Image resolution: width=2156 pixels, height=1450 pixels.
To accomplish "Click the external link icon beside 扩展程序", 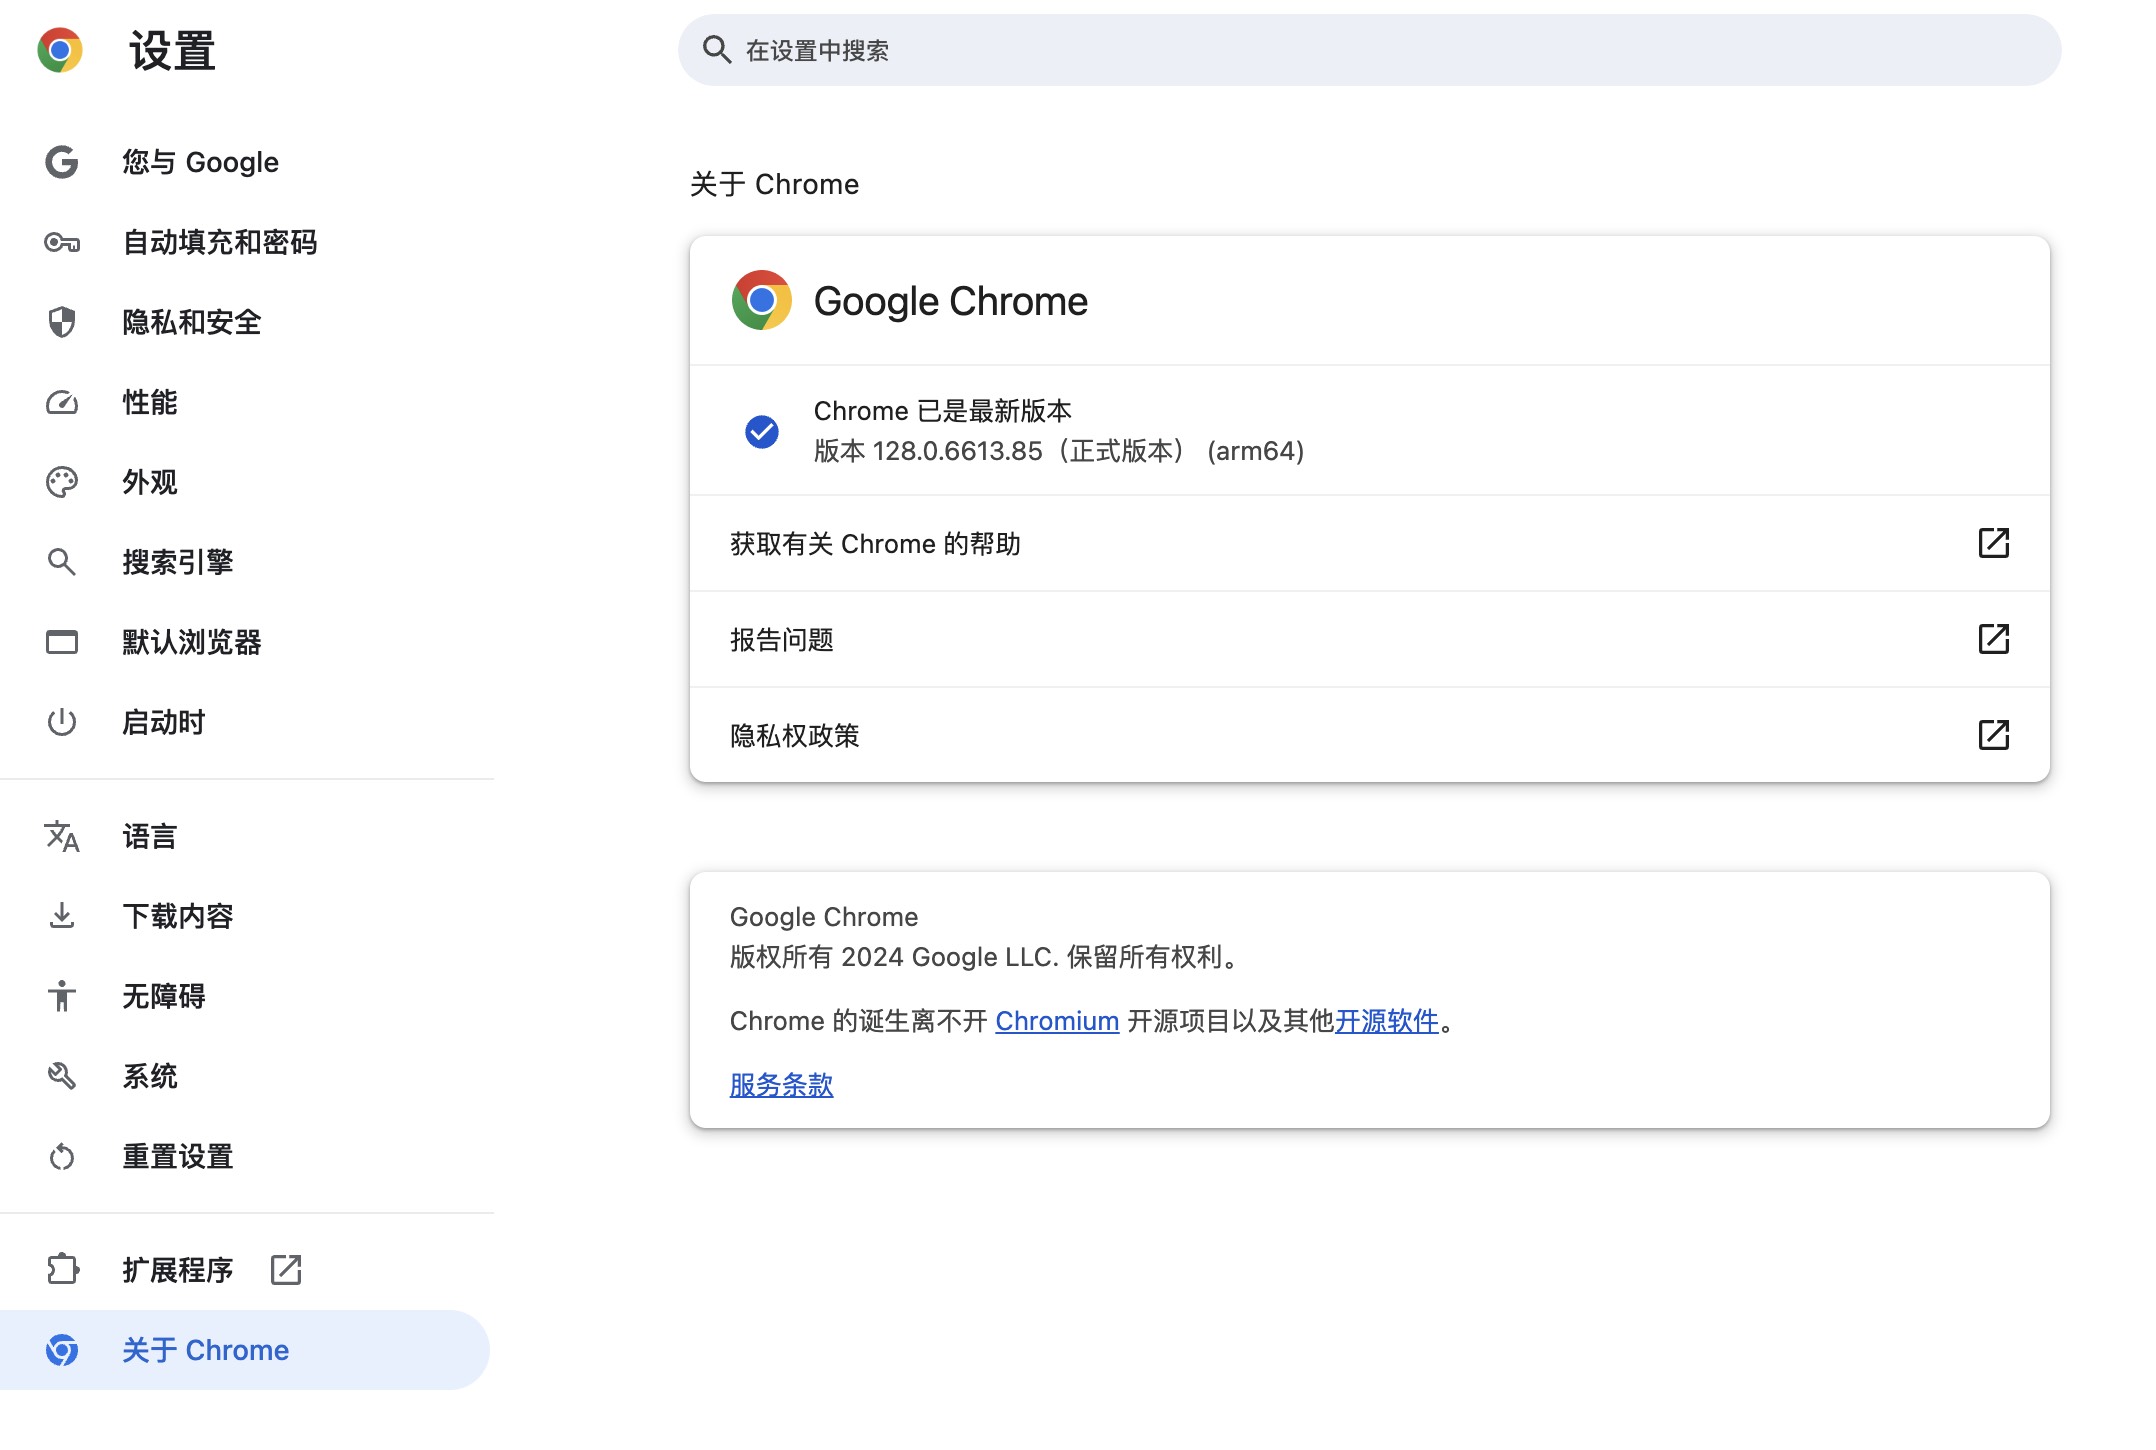I will pyautogui.click(x=286, y=1270).
